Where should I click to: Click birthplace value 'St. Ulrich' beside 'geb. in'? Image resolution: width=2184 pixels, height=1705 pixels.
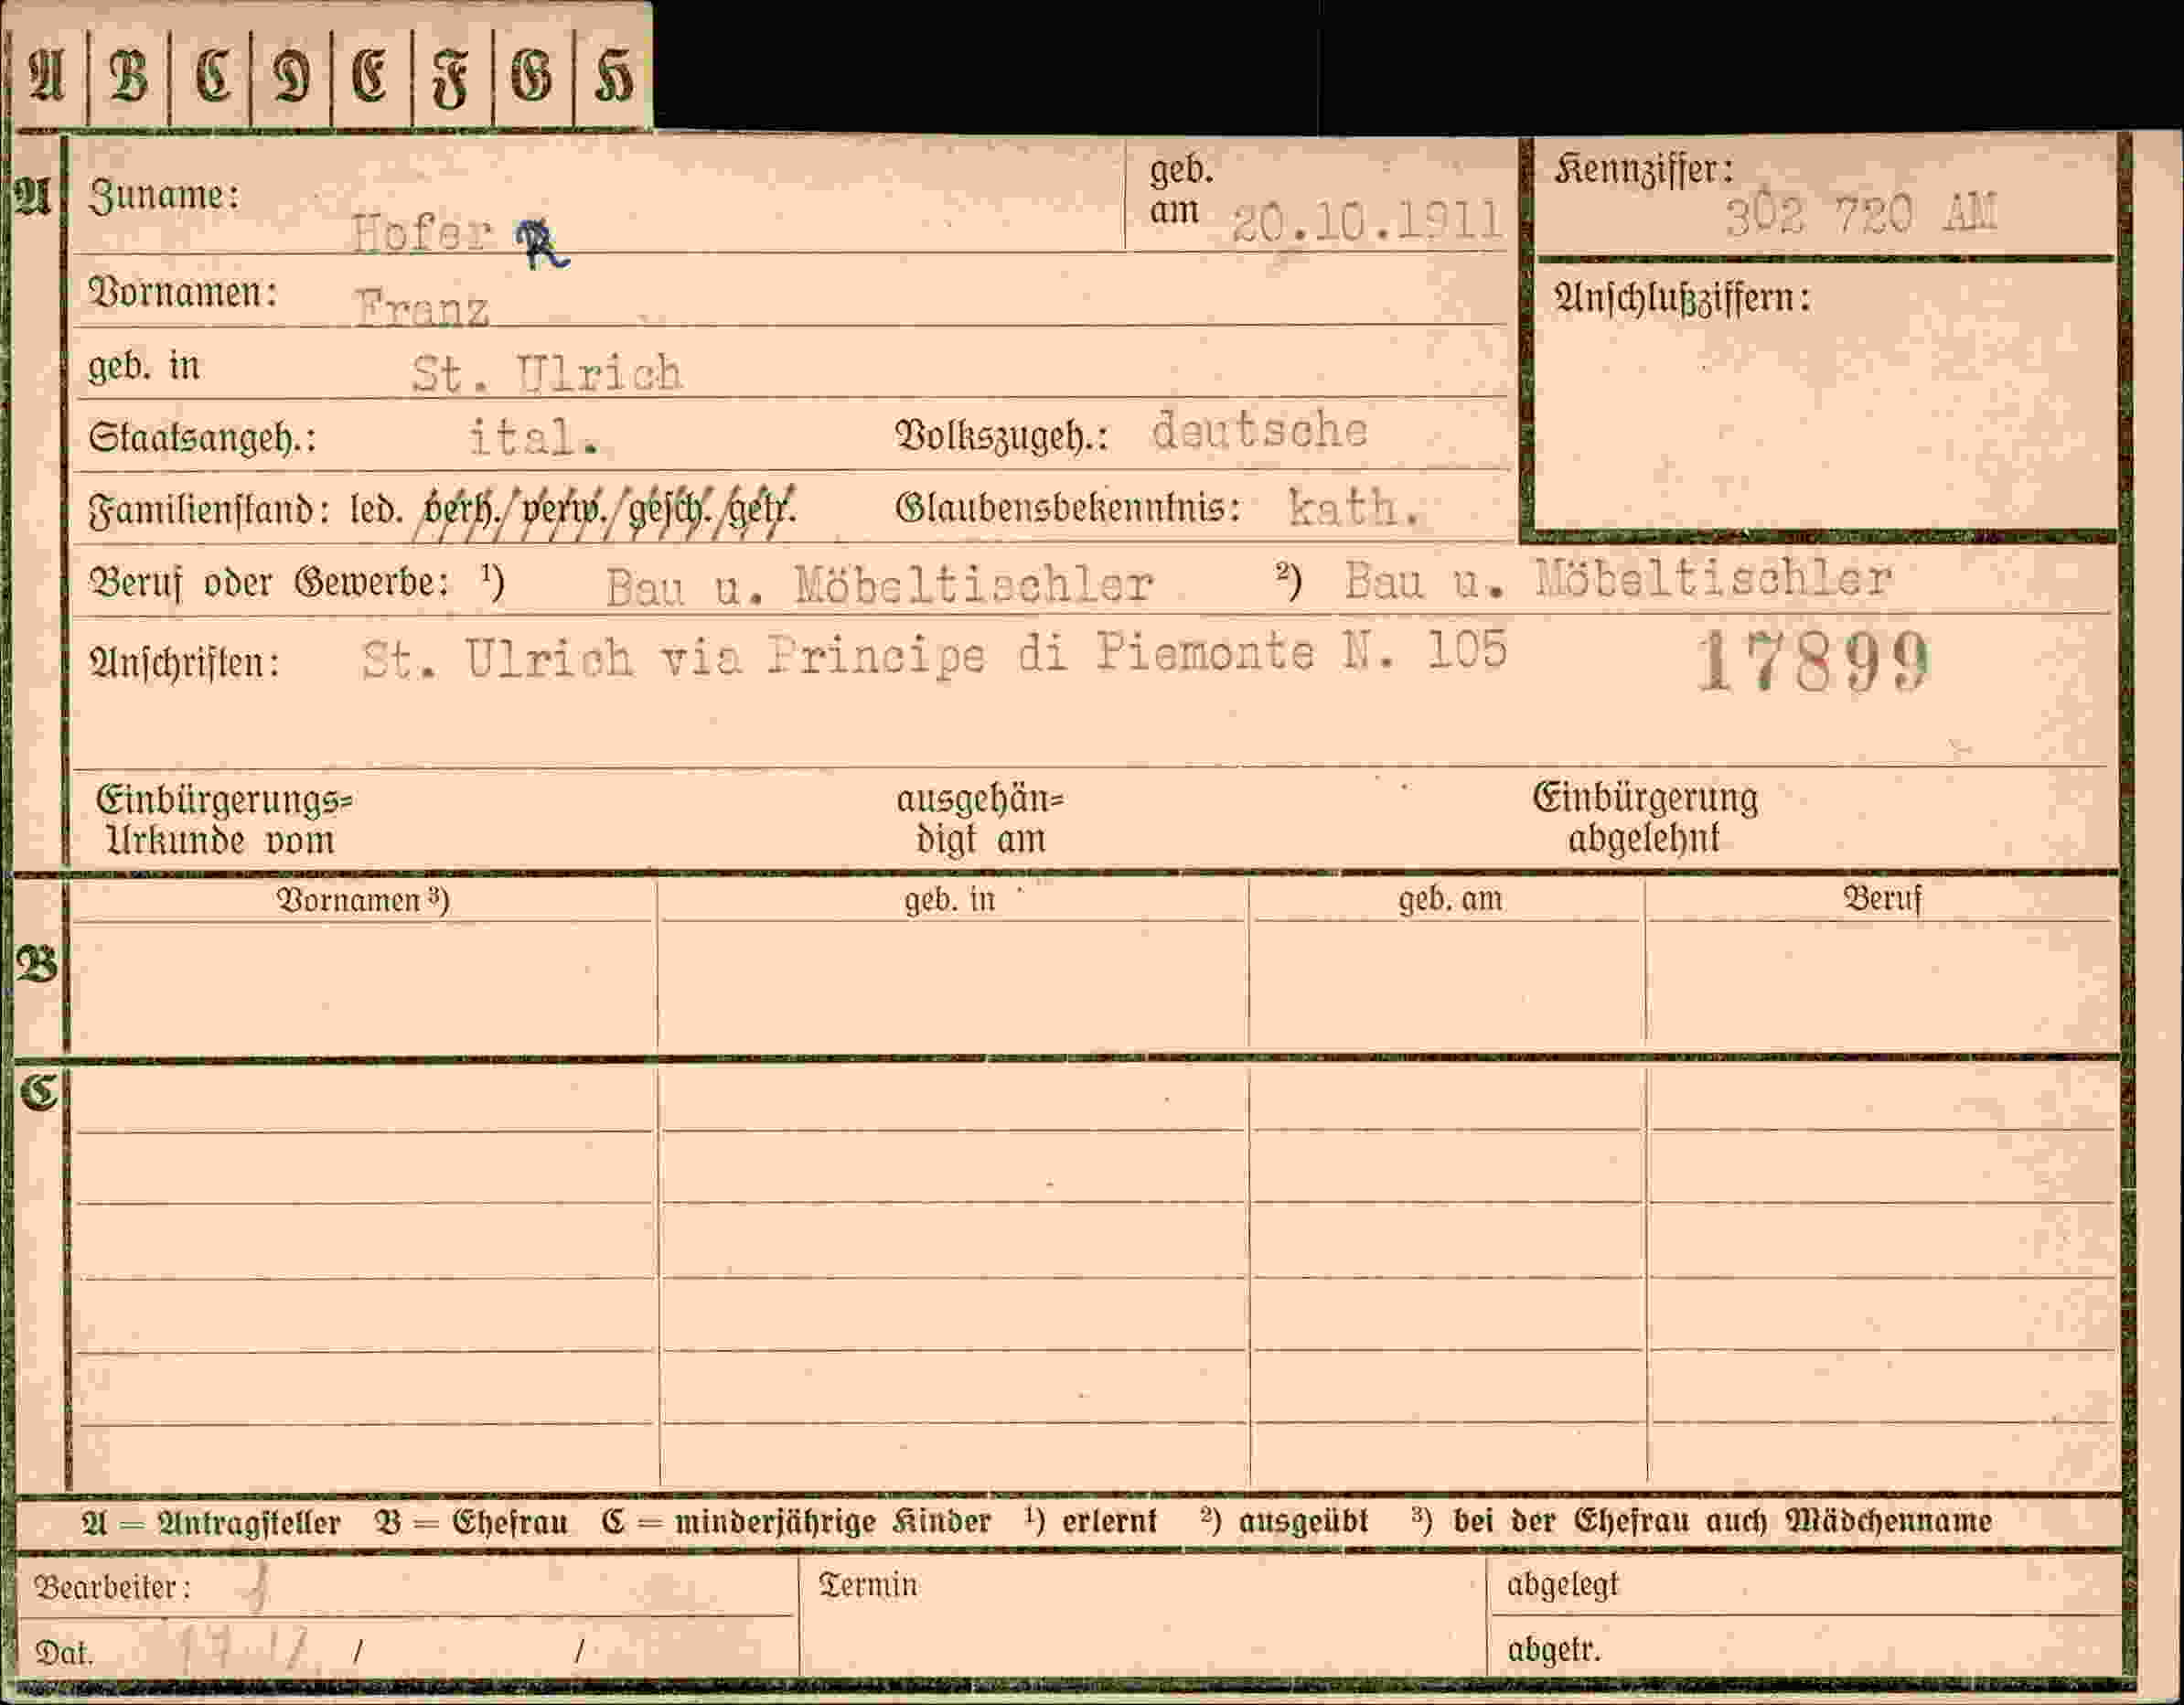coord(547,374)
